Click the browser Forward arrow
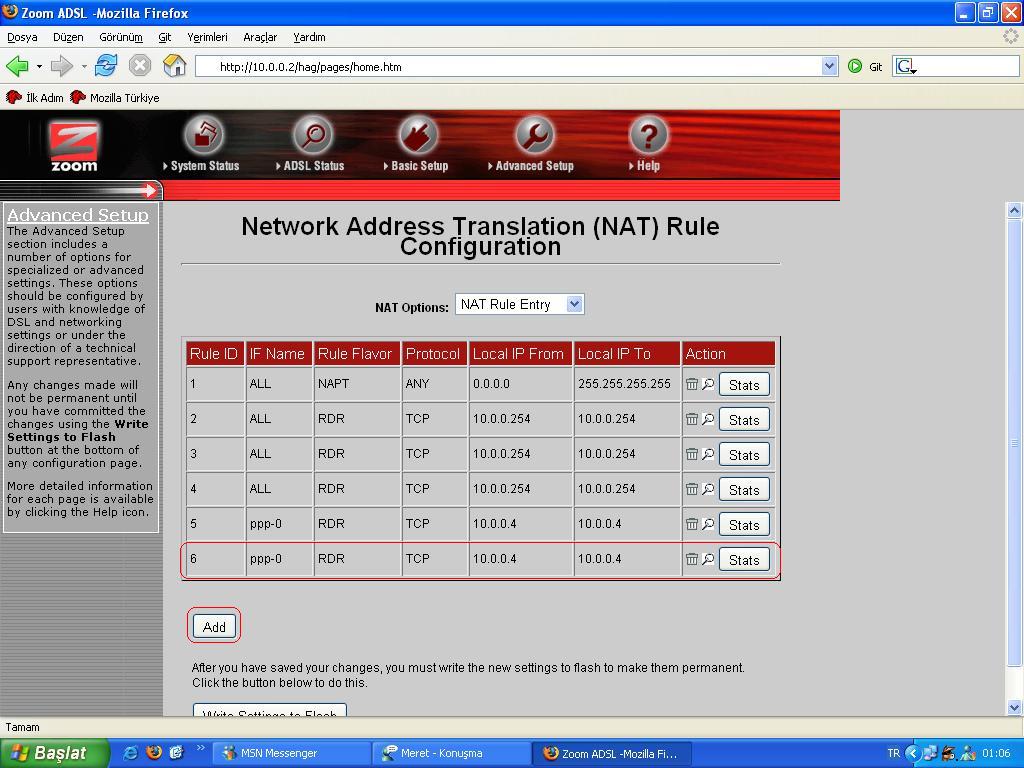Screen dimensions: 1024x768 (x=62, y=66)
